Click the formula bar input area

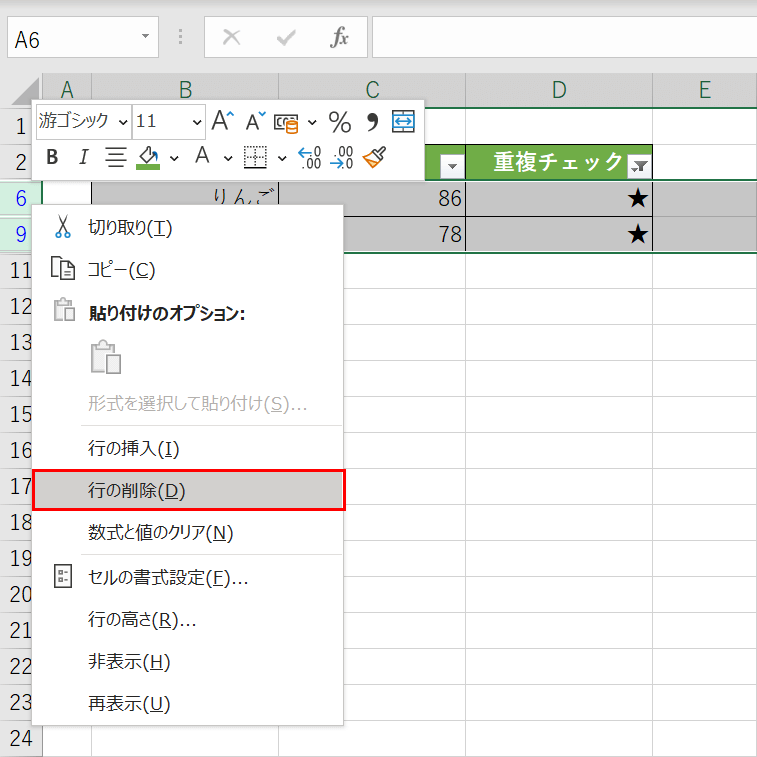pos(564,37)
